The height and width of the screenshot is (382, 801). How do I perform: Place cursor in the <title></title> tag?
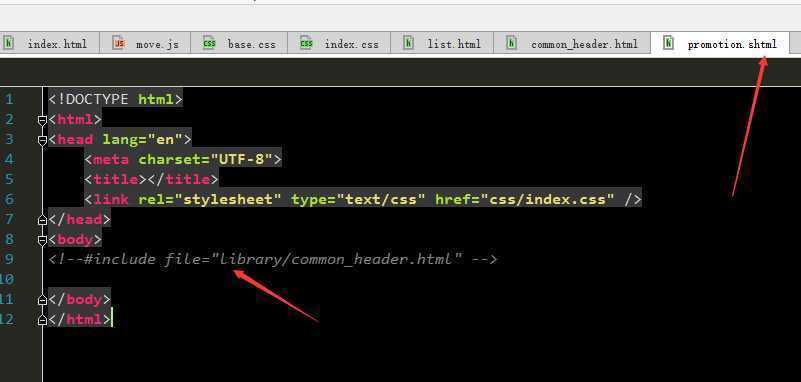click(151, 179)
